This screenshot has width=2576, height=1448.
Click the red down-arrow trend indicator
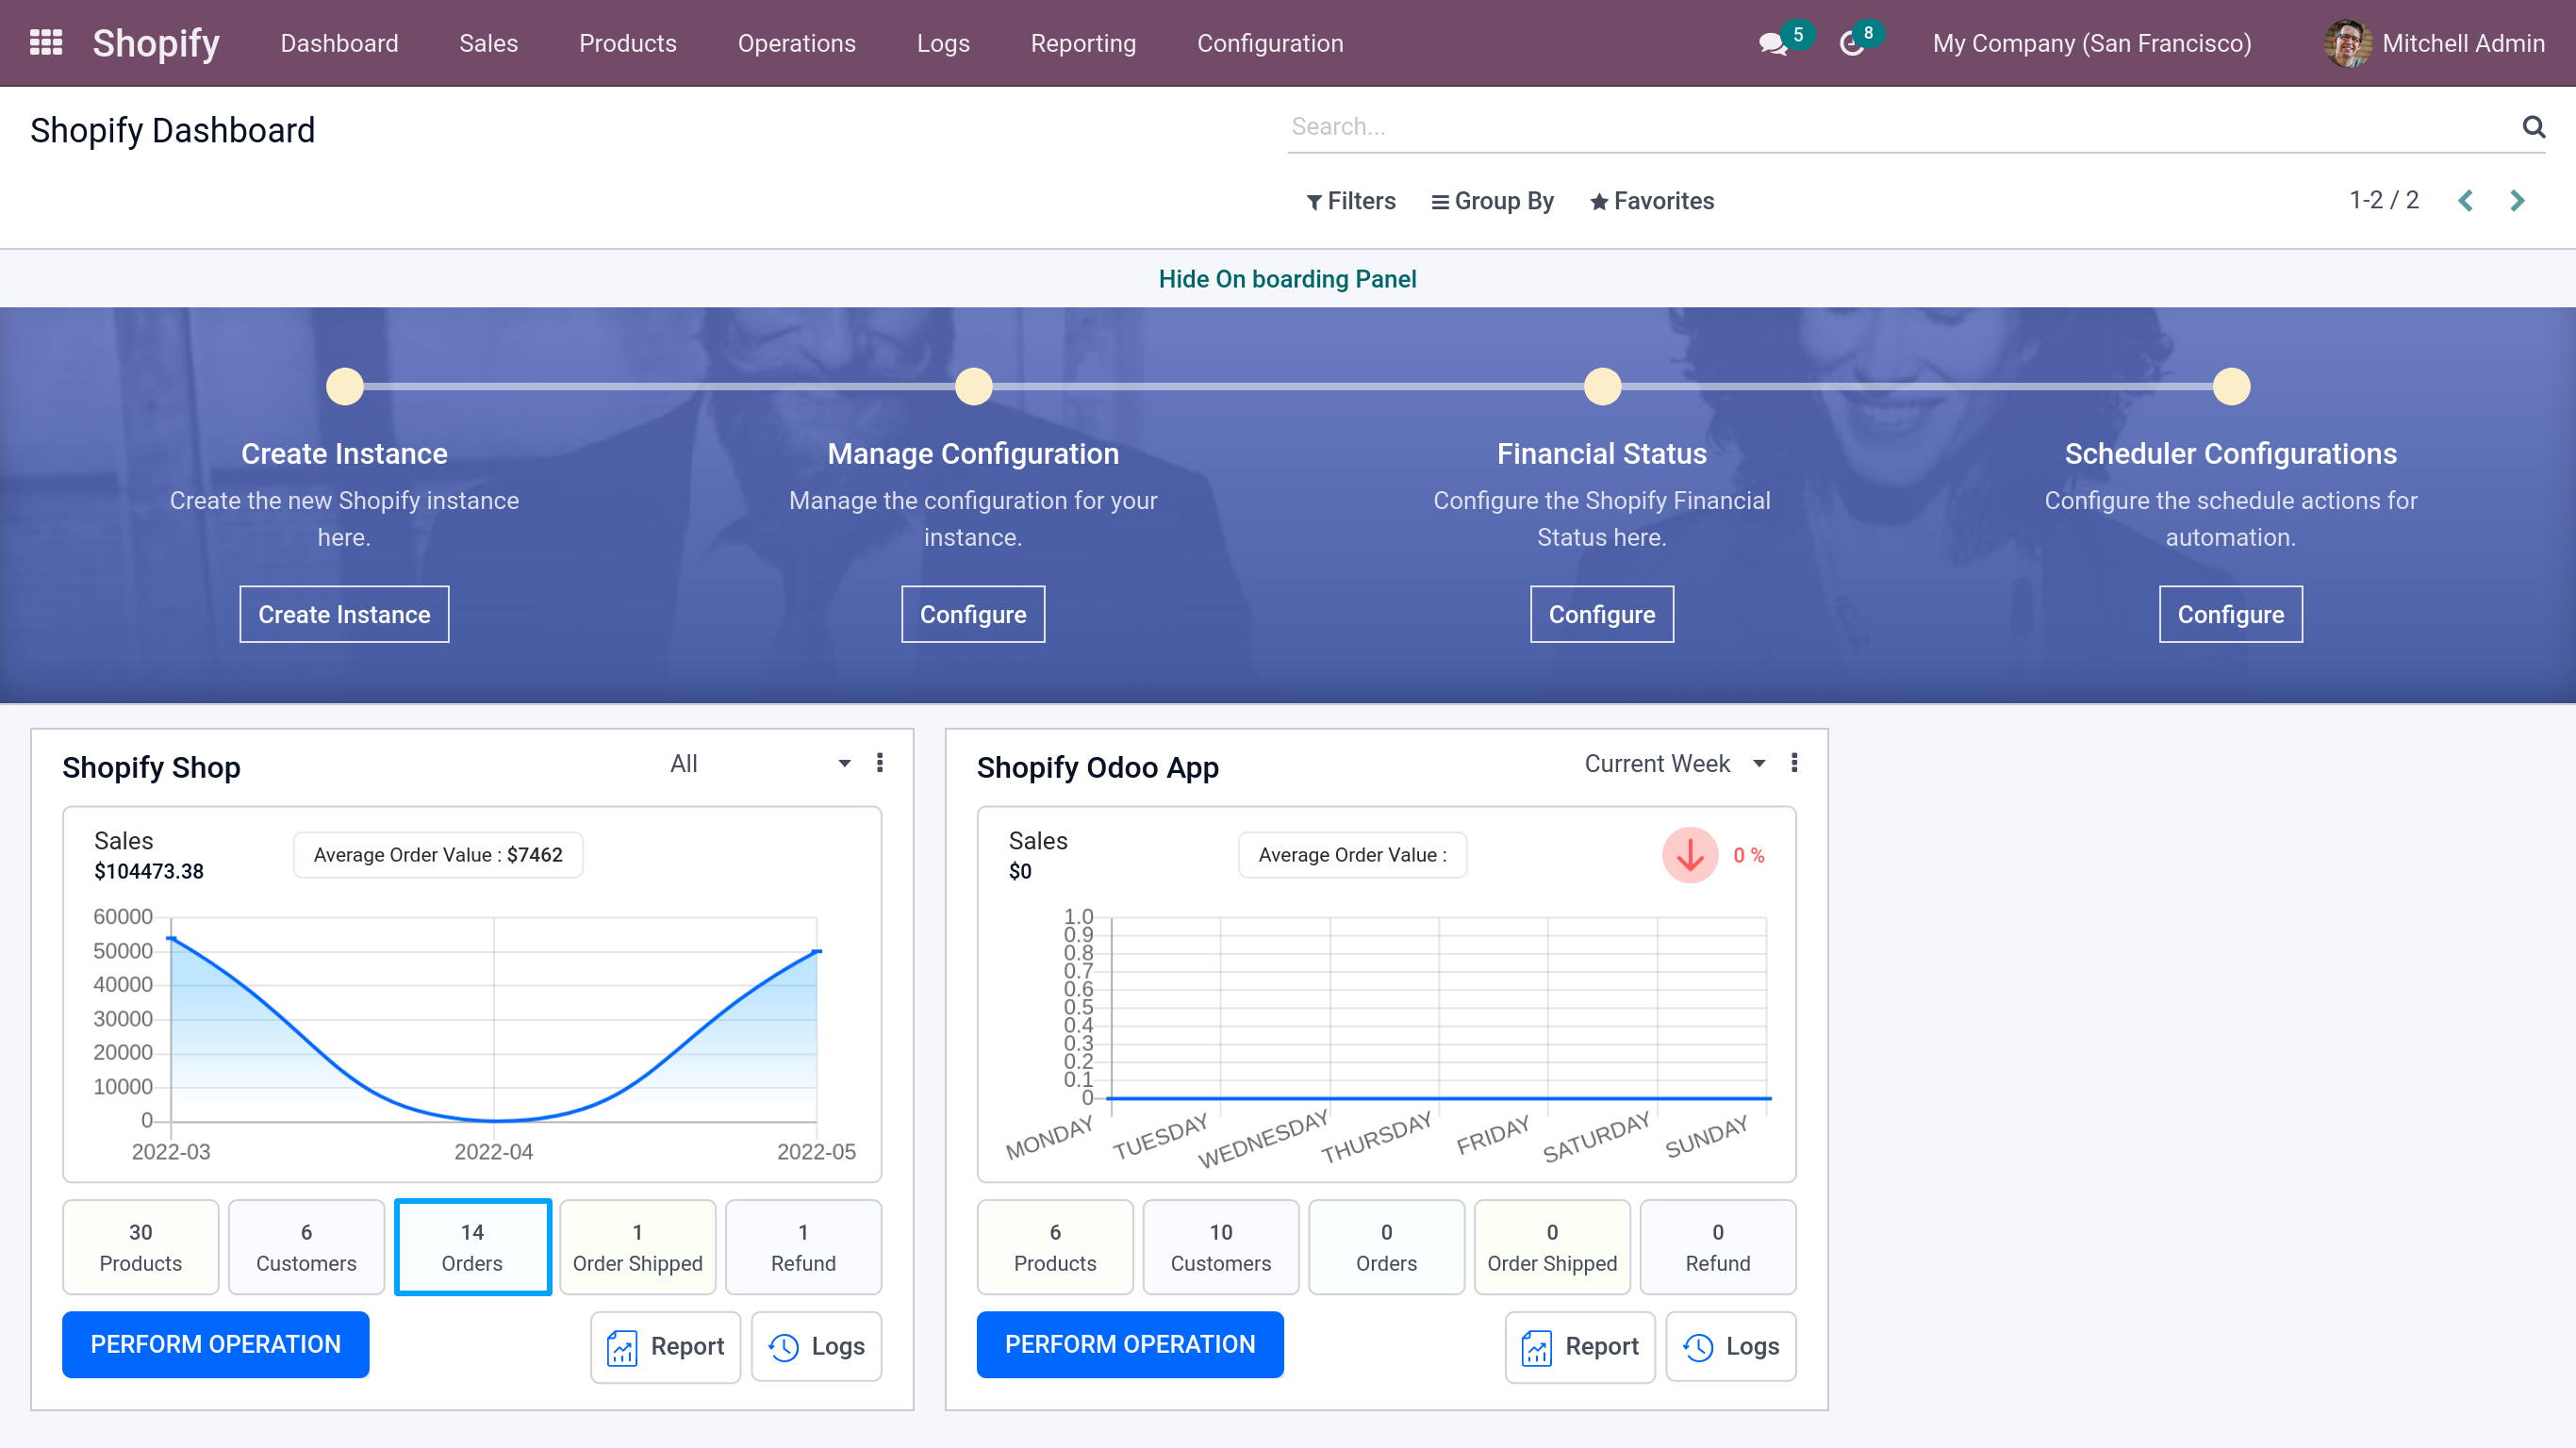pyautogui.click(x=1690, y=855)
